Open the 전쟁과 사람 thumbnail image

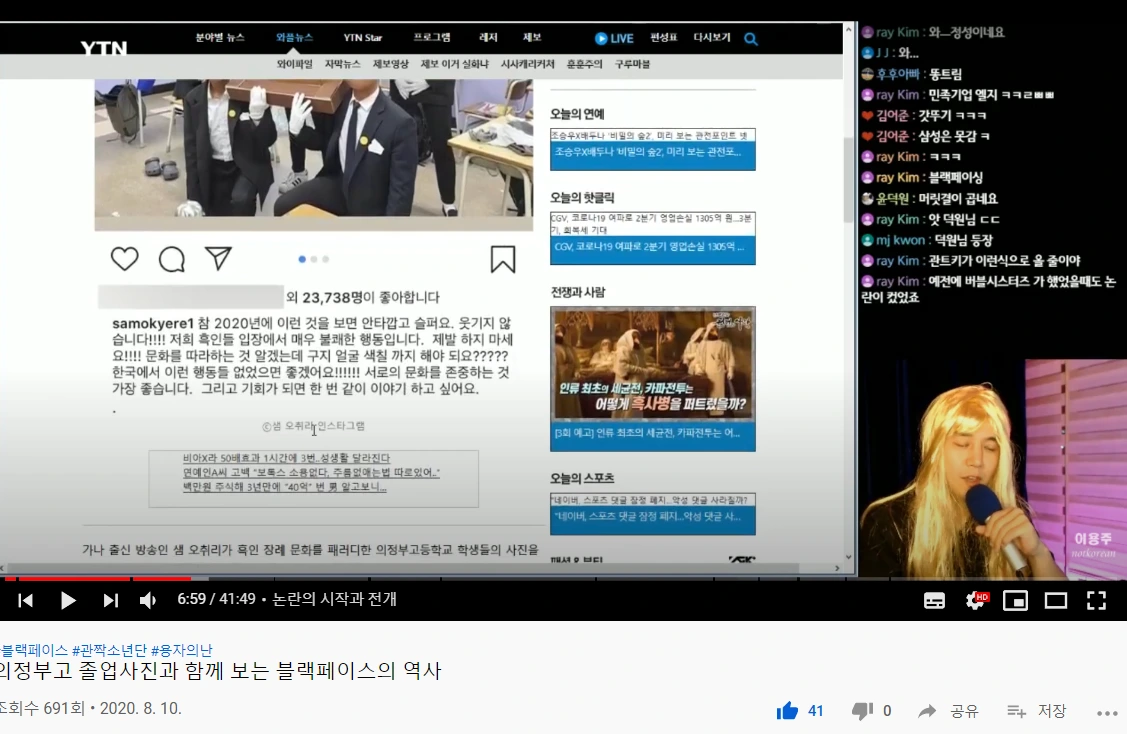tap(653, 363)
